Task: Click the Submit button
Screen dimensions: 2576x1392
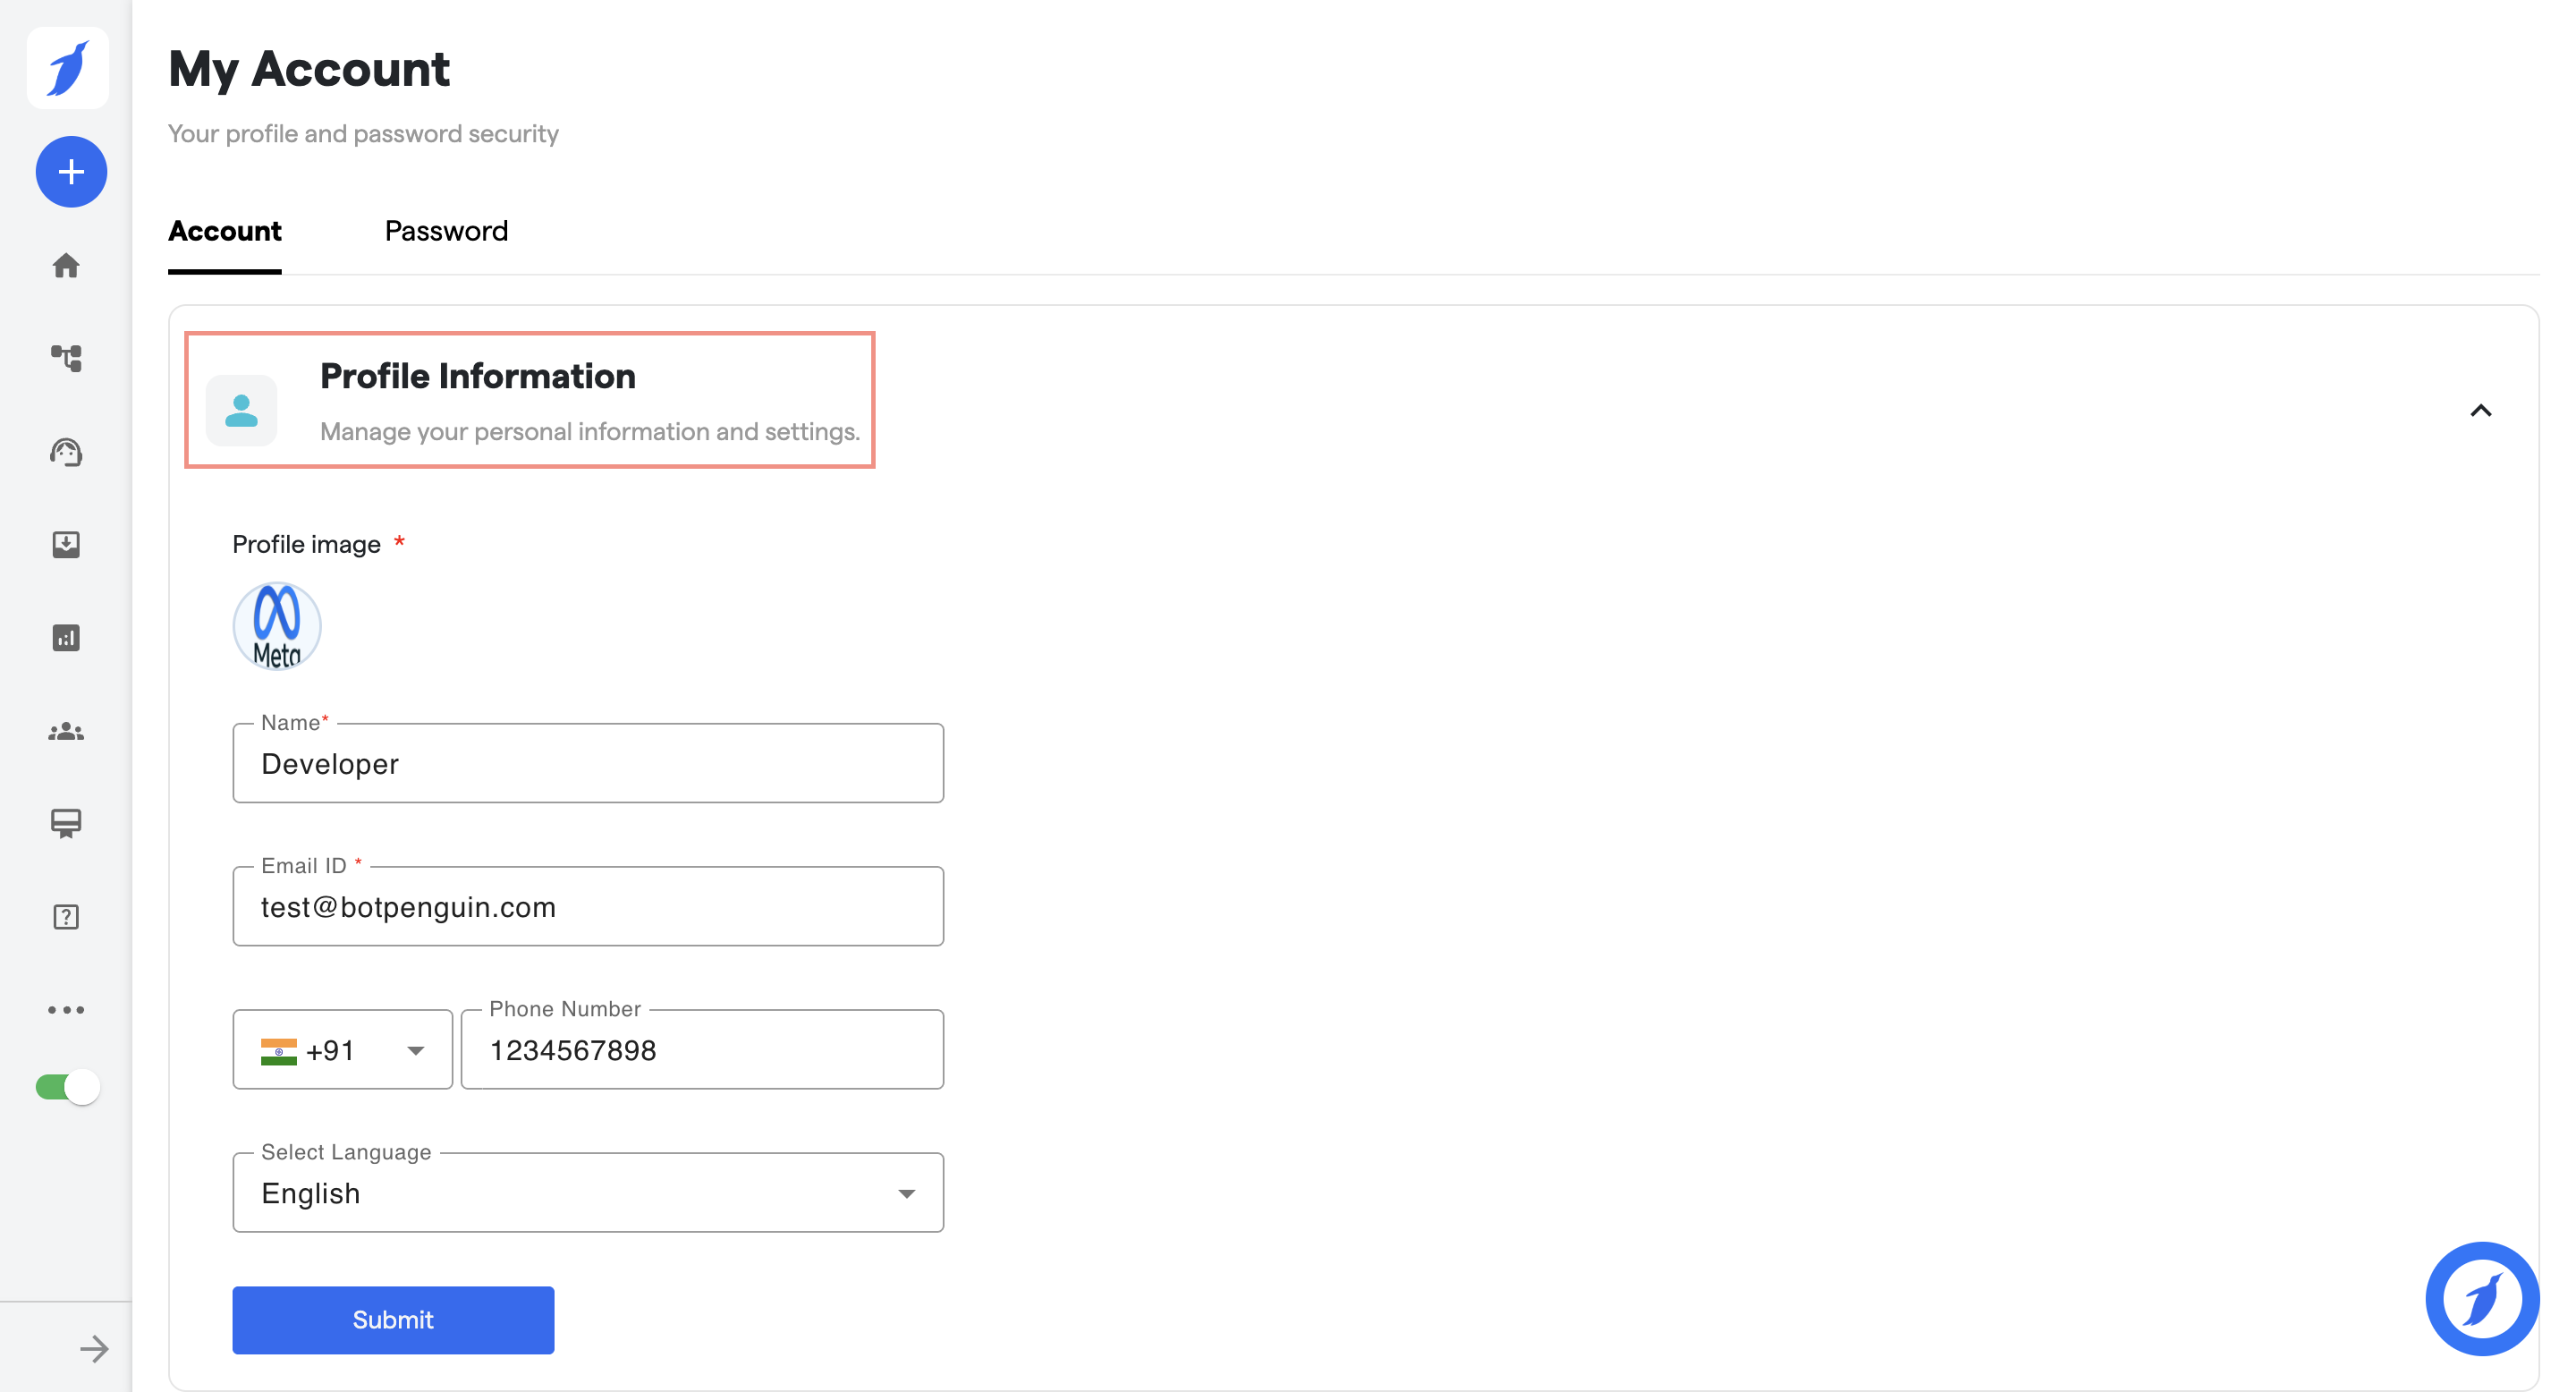Action: tap(393, 1320)
